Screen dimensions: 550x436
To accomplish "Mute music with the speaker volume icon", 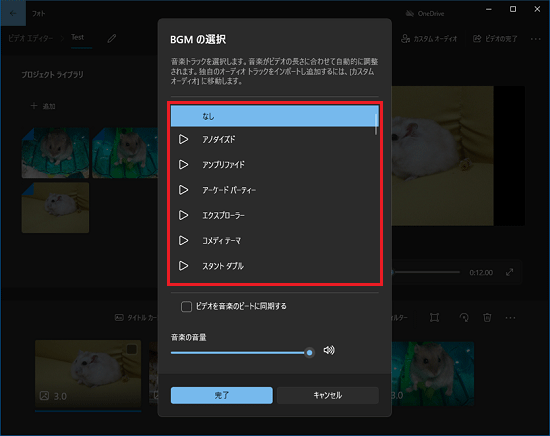I will (x=329, y=350).
